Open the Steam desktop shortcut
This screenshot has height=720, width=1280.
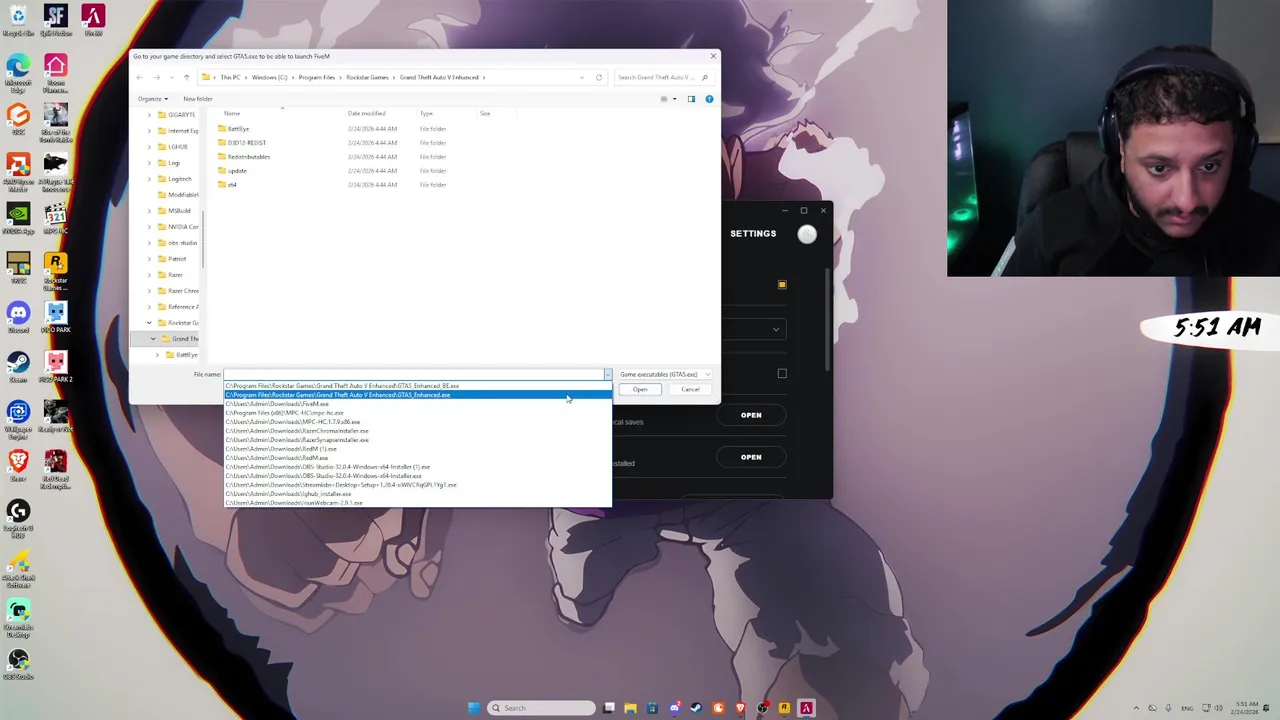tap(18, 366)
